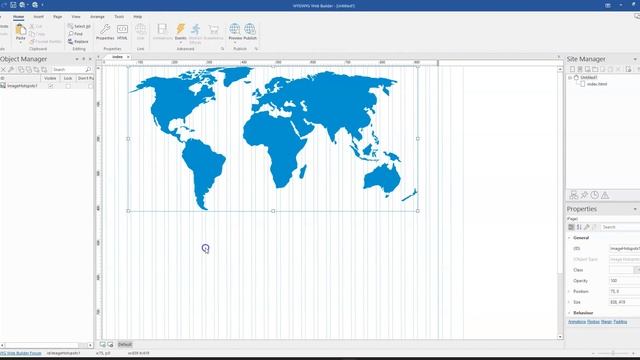The height and width of the screenshot is (360, 640).
Task: Expand the Position property row
Action: click(x=569, y=291)
